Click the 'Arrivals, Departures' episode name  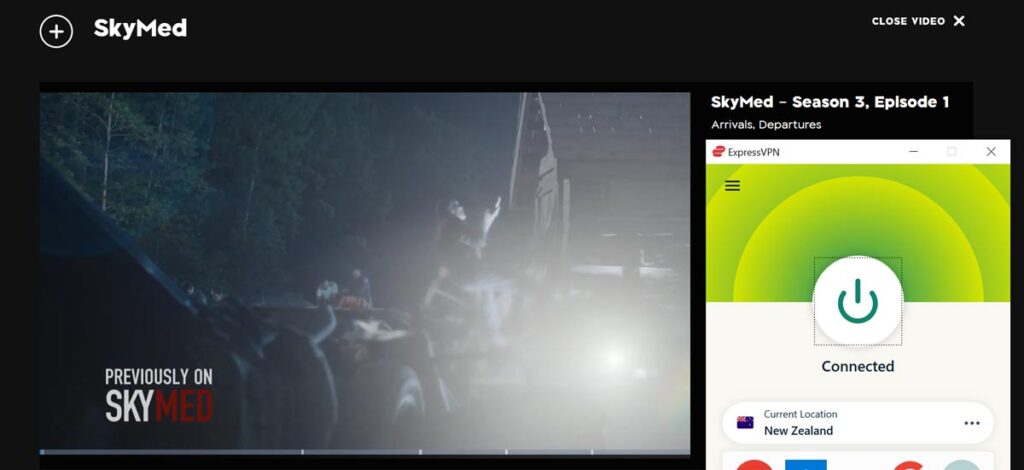[766, 125]
